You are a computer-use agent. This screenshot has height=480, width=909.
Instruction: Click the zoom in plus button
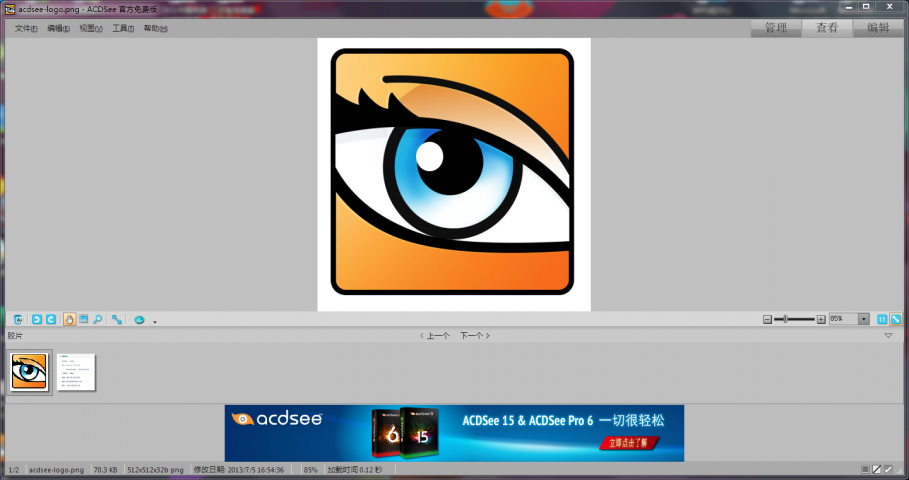(821, 319)
